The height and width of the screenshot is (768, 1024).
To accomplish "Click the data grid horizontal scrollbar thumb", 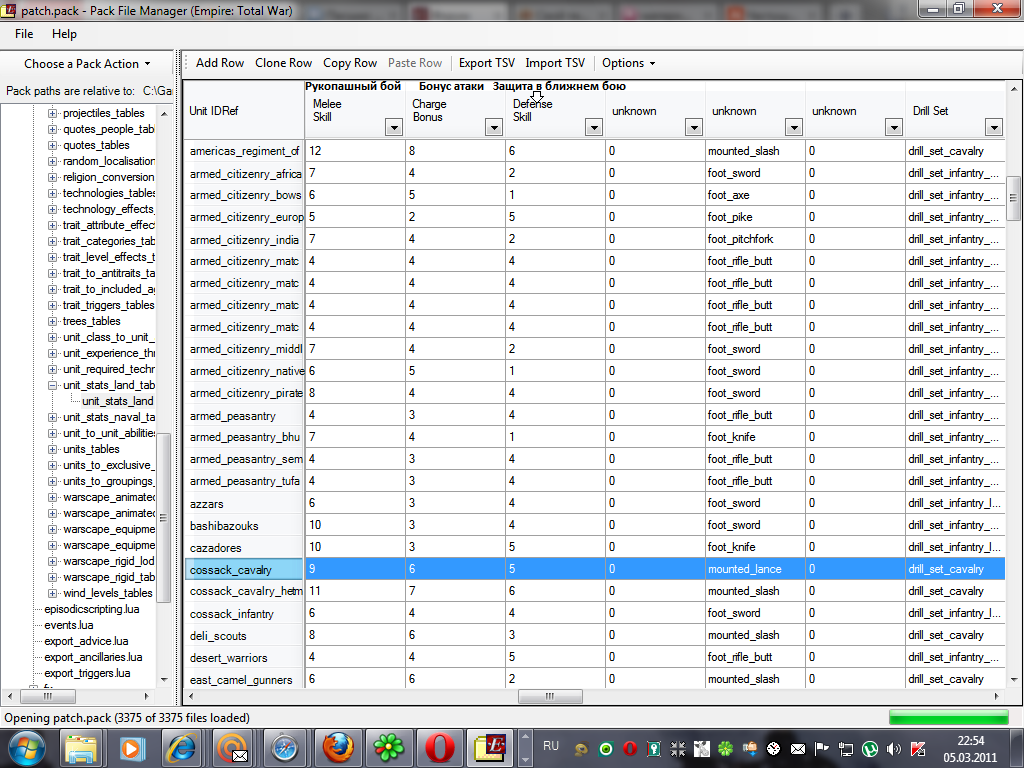I will coord(550,696).
